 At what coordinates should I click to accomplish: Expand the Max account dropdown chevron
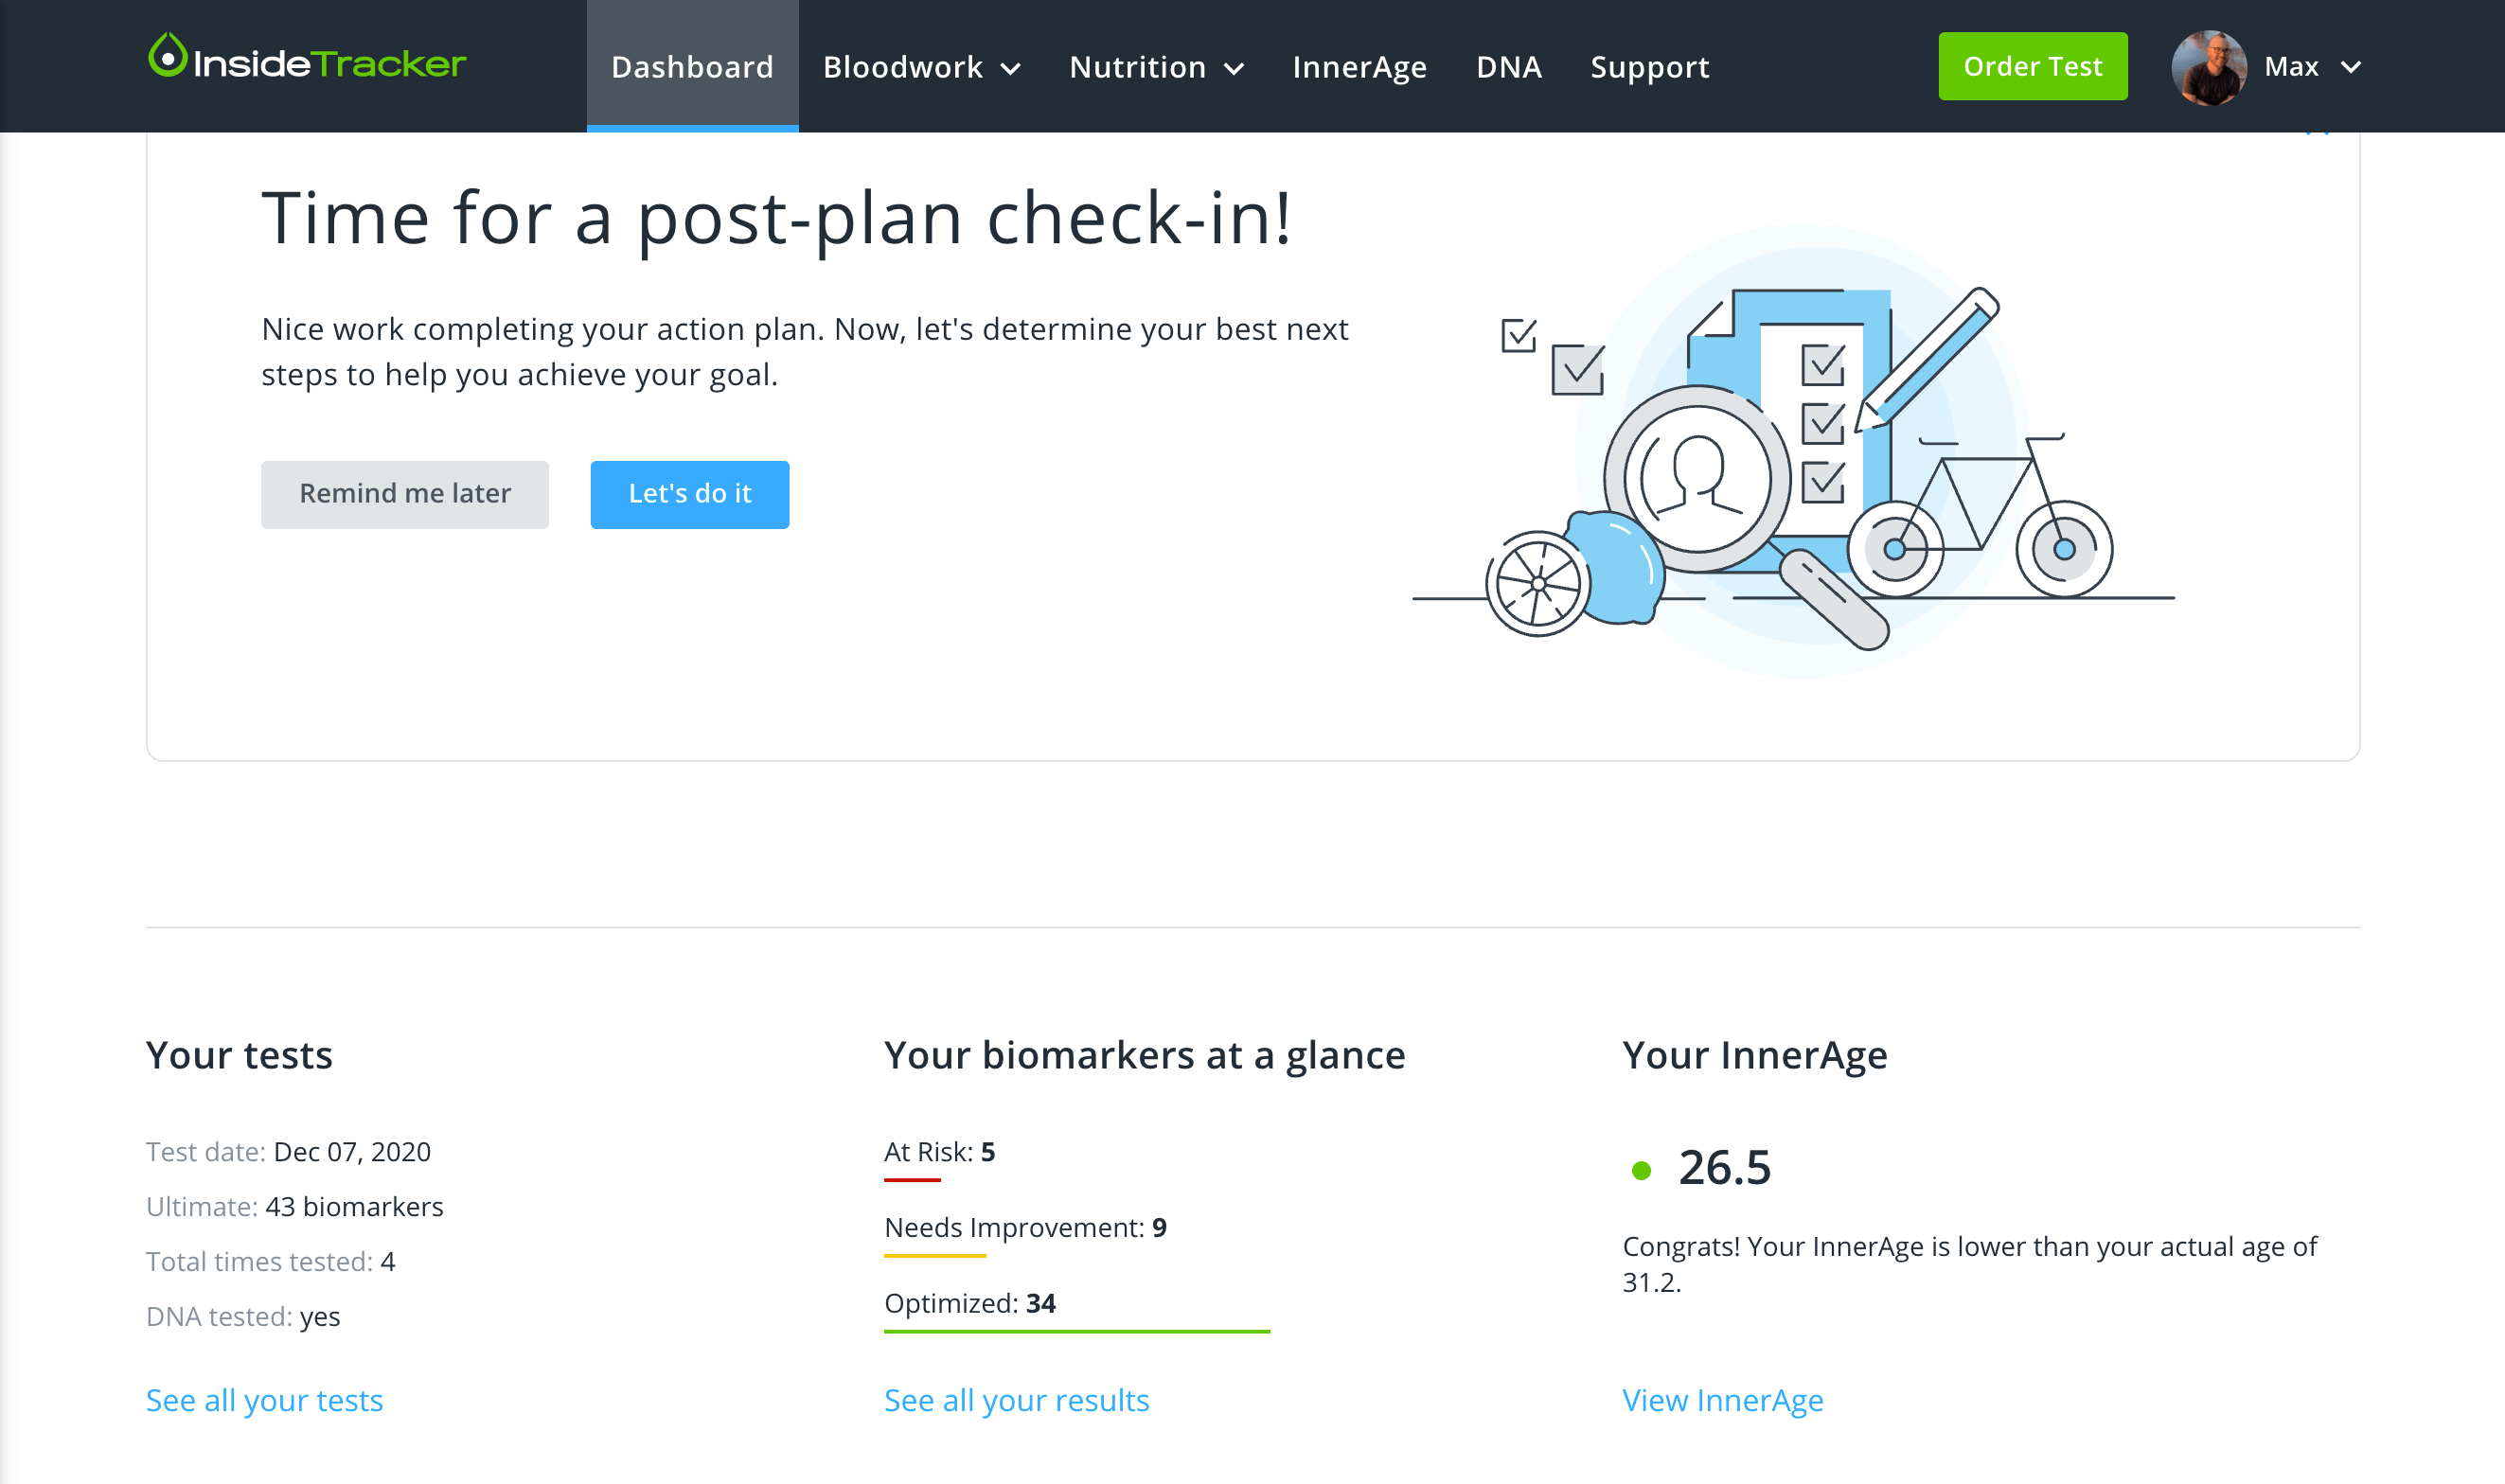point(2351,67)
